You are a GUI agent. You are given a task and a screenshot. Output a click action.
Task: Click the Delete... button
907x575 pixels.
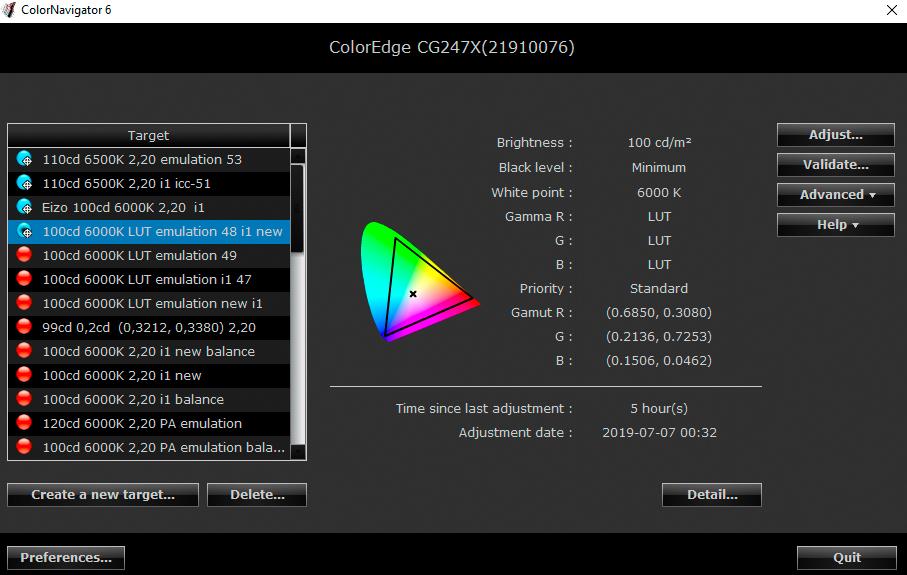pos(257,495)
